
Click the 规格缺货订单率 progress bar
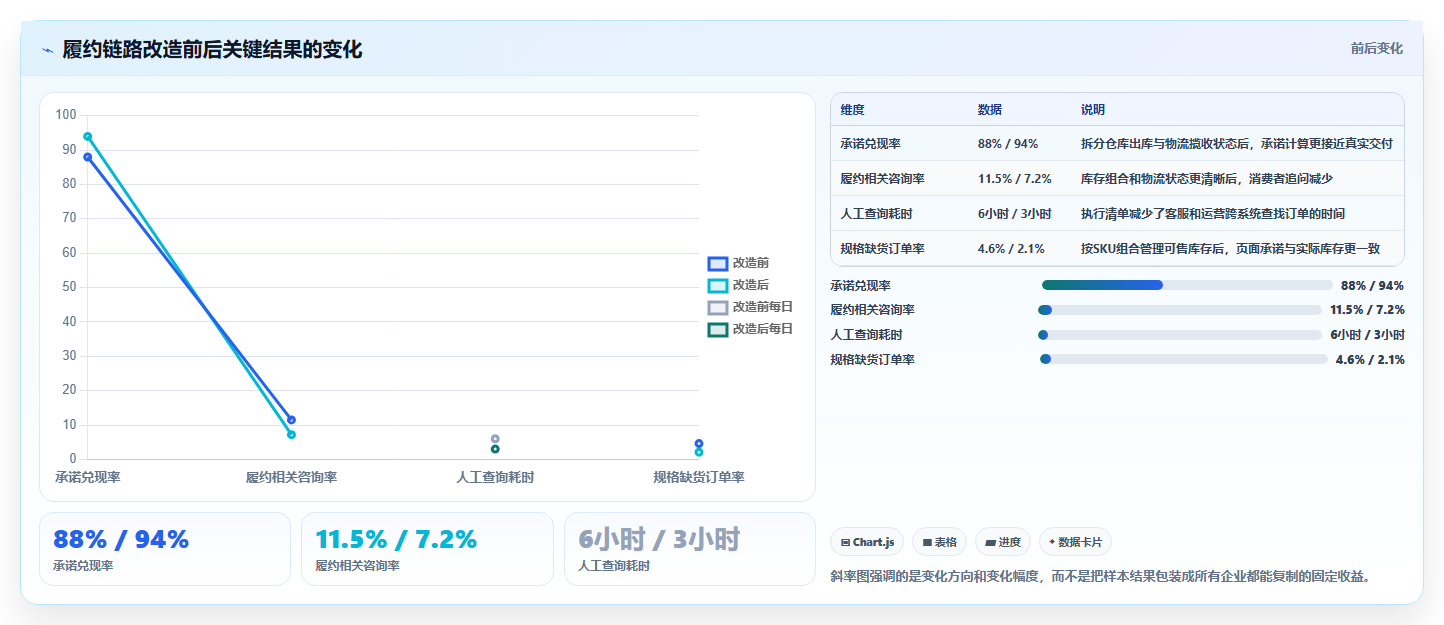(x=1184, y=359)
